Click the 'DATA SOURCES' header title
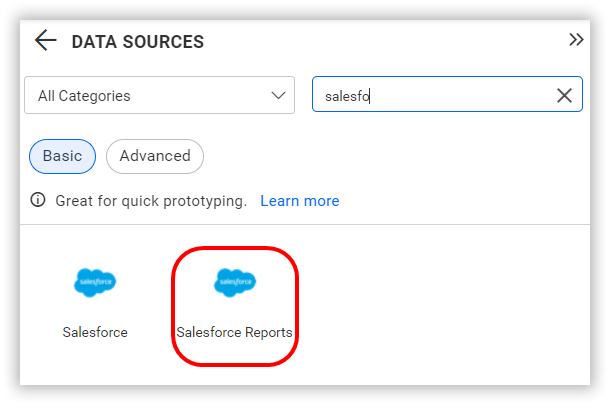Image resolution: width=610 pixels, height=405 pixels. [x=138, y=42]
